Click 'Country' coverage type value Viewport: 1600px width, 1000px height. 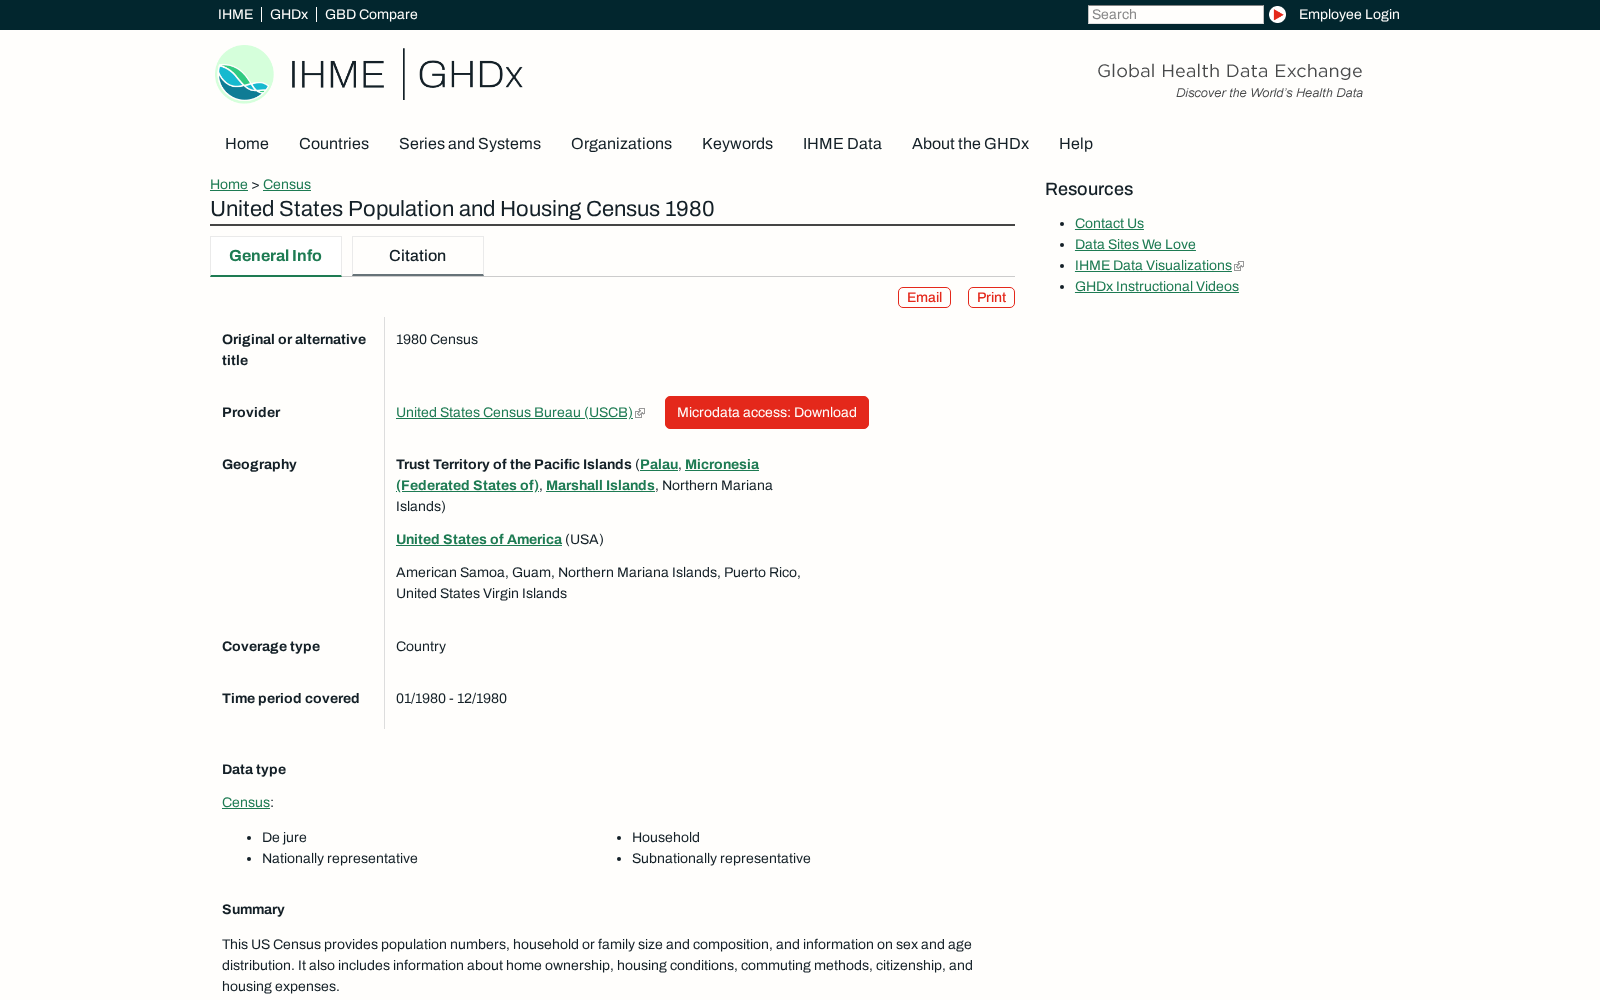421,646
